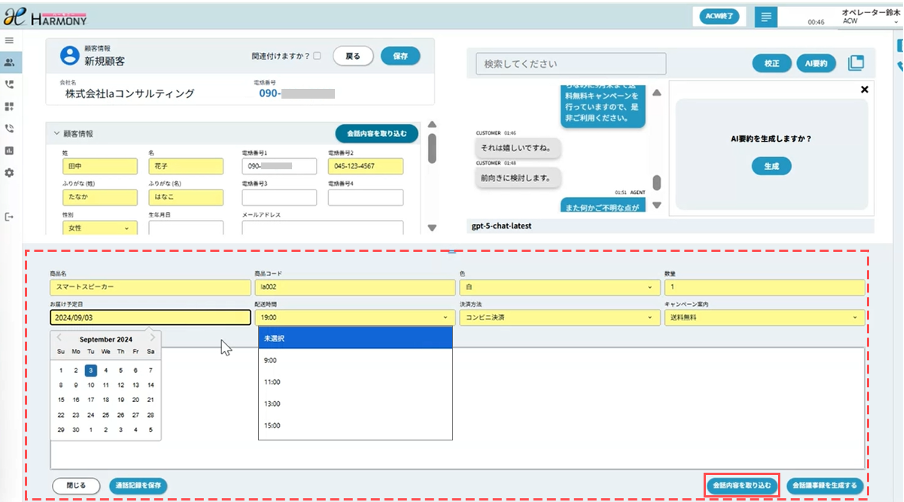
Task: Click the copy transcript icon beside AI要約
Action: point(856,63)
